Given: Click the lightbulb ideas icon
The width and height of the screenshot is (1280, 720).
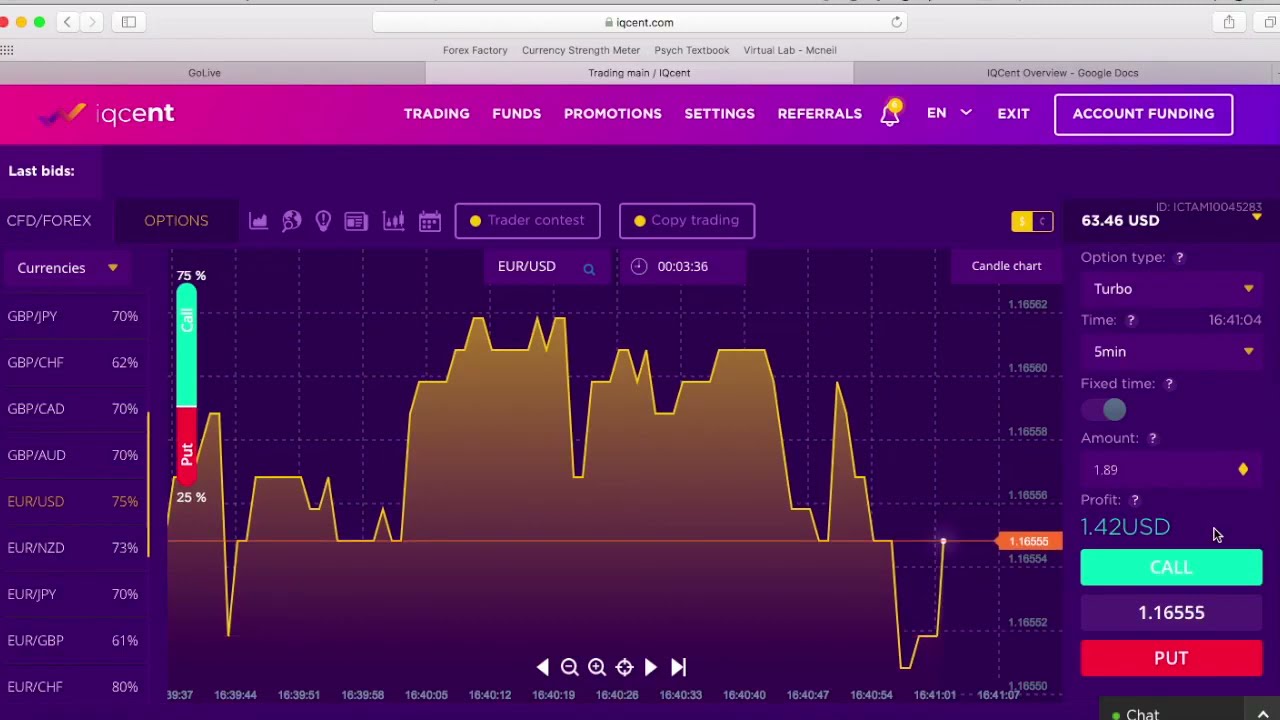Looking at the screenshot, I should pos(323,220).
